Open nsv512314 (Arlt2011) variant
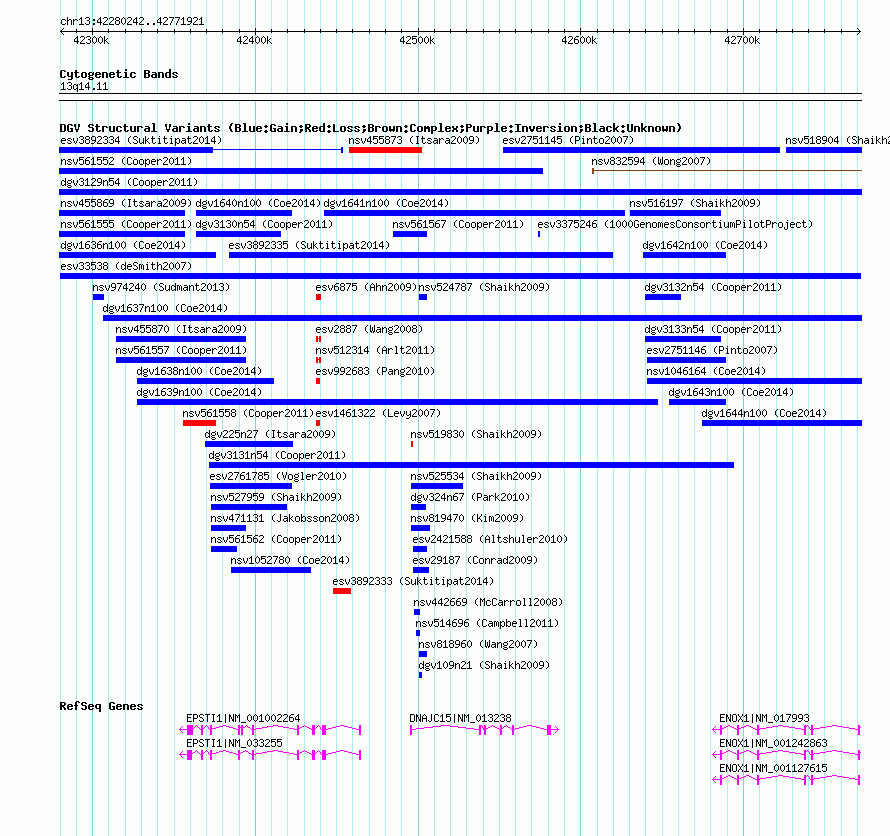Image resolution: width=890 pixels, height=836 pixels. [318, 360]
